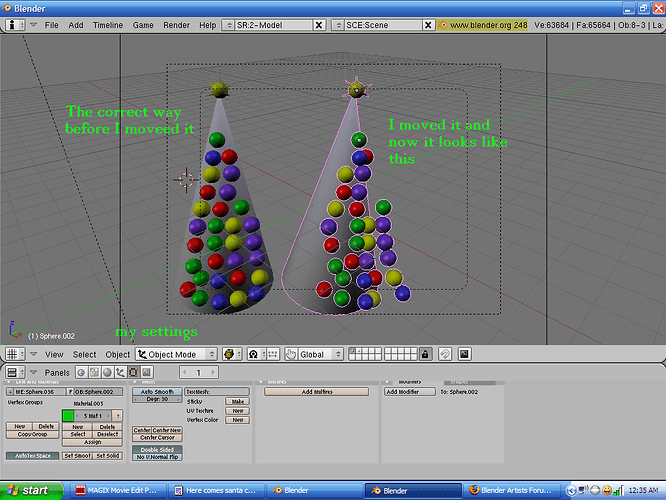Select the Logic context panel icon
This screenshot has width=666, height=500.
point(81,373)
